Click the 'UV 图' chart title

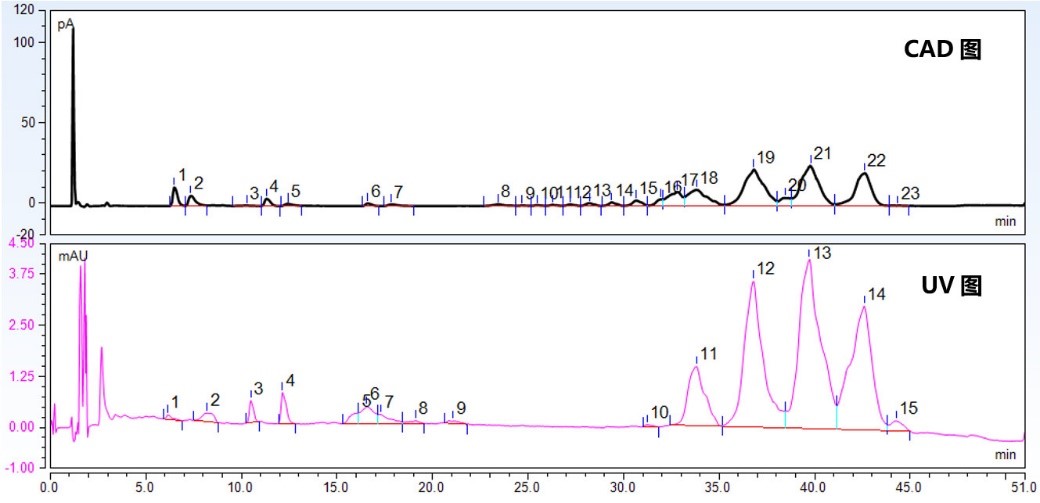(x=951, y=286)
